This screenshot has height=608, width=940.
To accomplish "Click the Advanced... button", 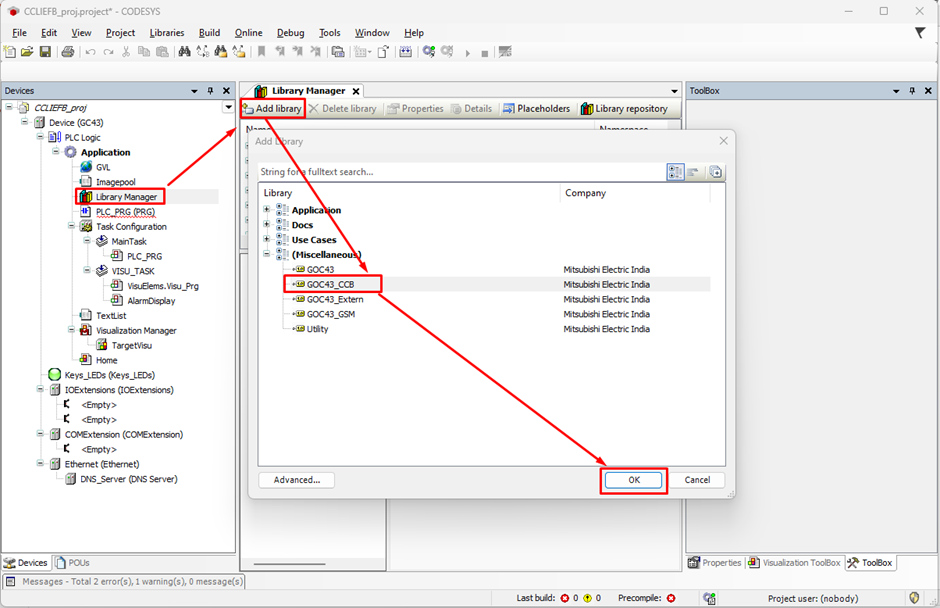I will [x=297, y=480].
